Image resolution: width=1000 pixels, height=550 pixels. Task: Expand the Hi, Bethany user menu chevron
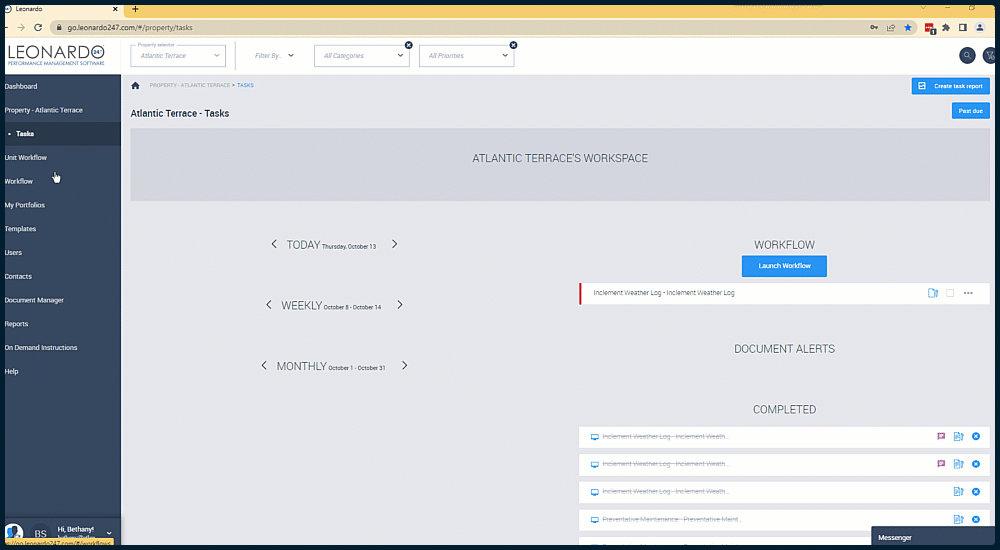click(109, 533)
